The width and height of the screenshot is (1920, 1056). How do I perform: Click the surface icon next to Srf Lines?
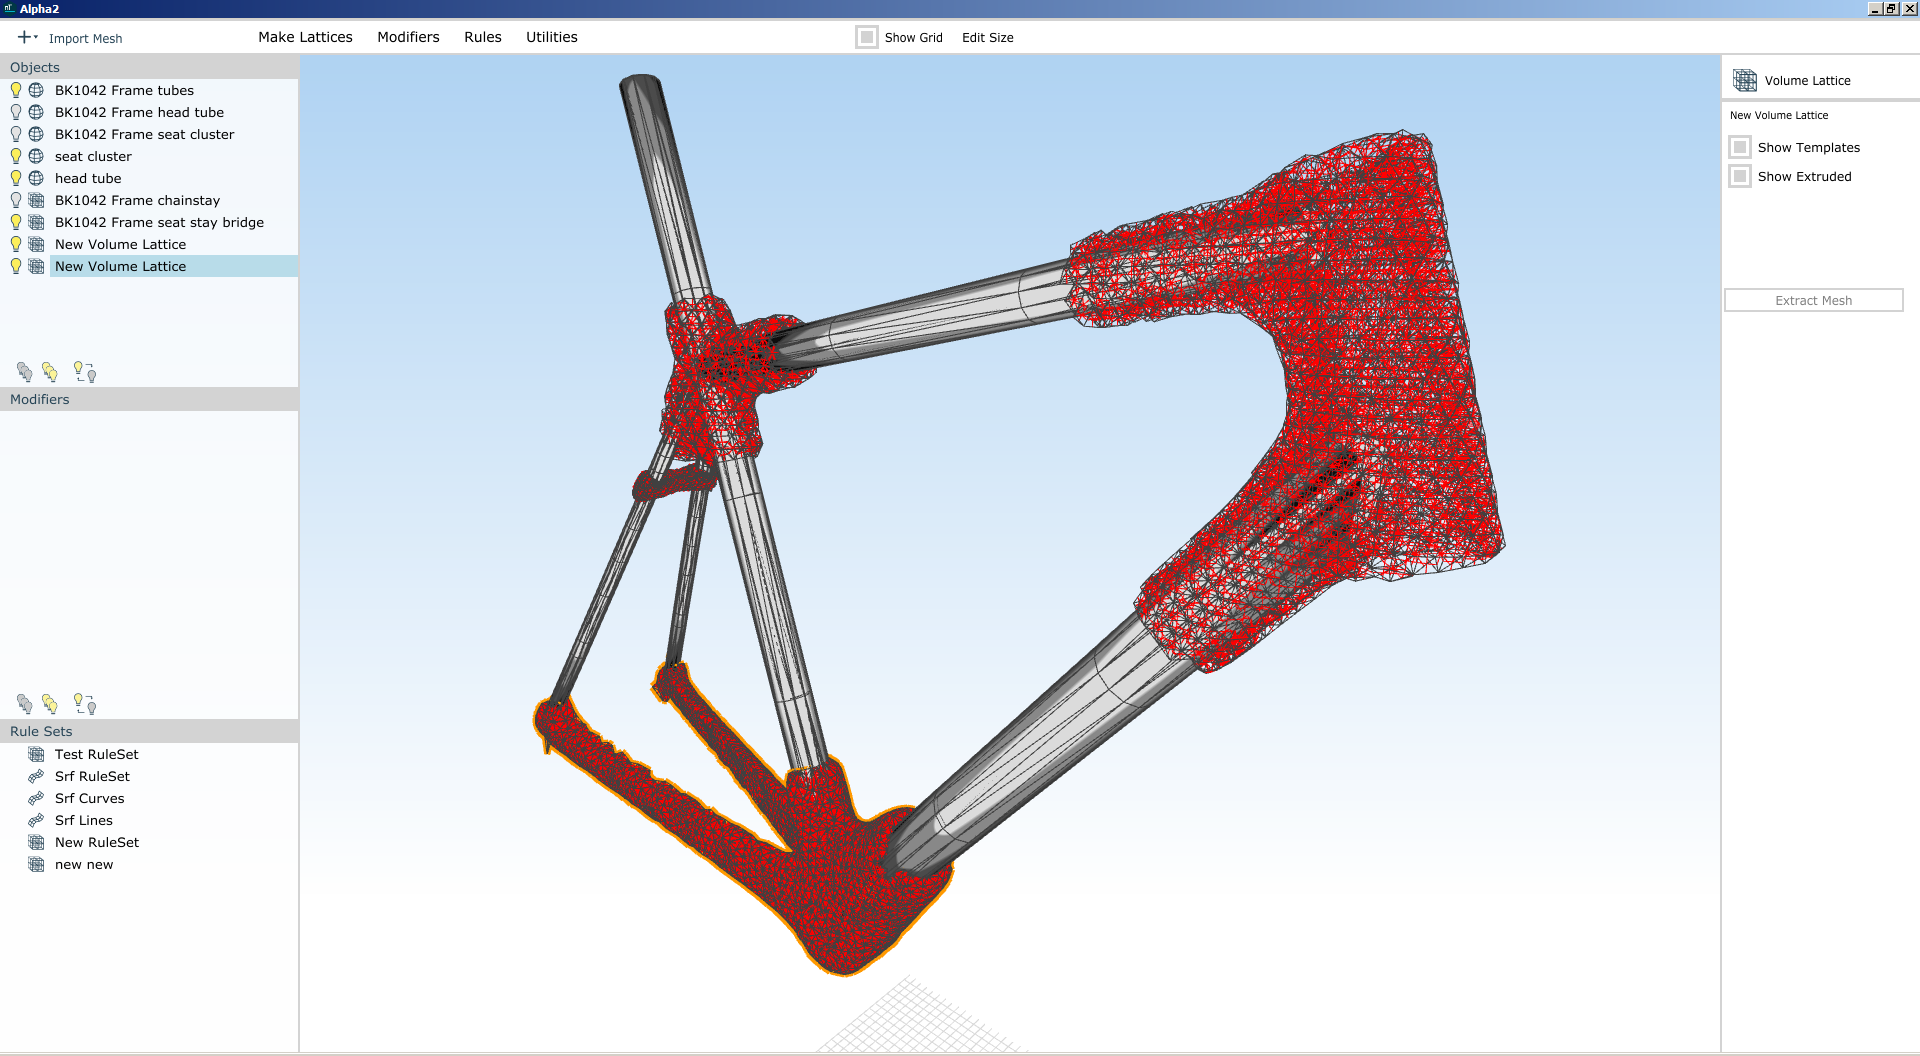point(36,820)
